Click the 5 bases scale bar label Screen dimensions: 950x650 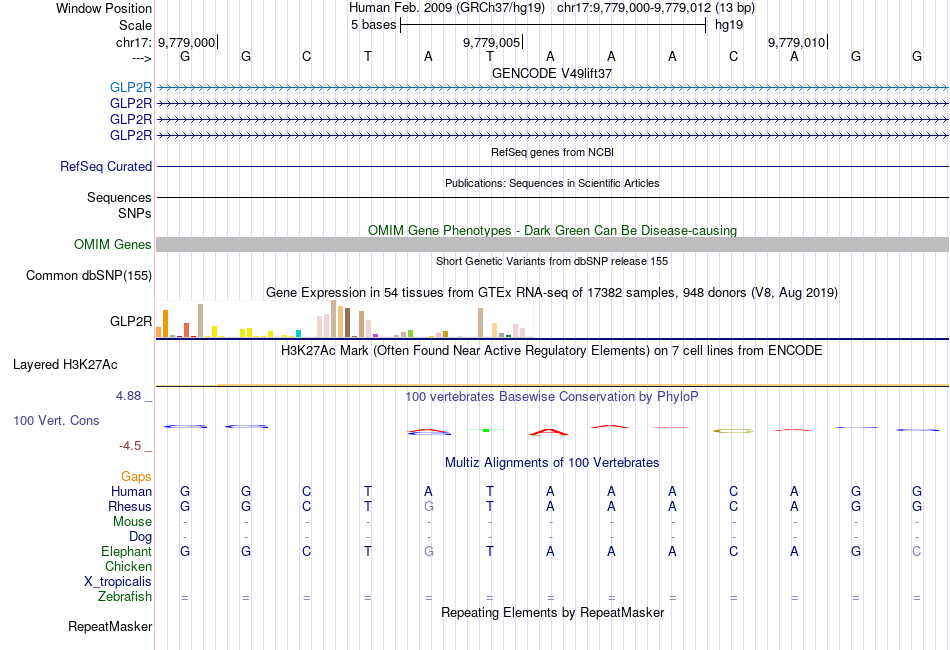(373, 25)
